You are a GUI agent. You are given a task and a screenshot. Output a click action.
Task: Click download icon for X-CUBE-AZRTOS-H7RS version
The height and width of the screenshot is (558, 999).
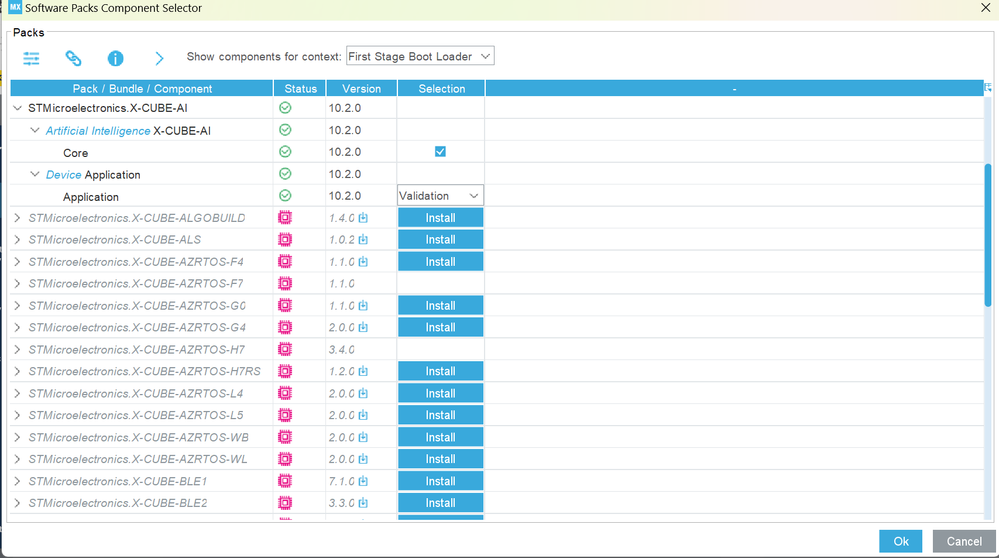[363, 371]
